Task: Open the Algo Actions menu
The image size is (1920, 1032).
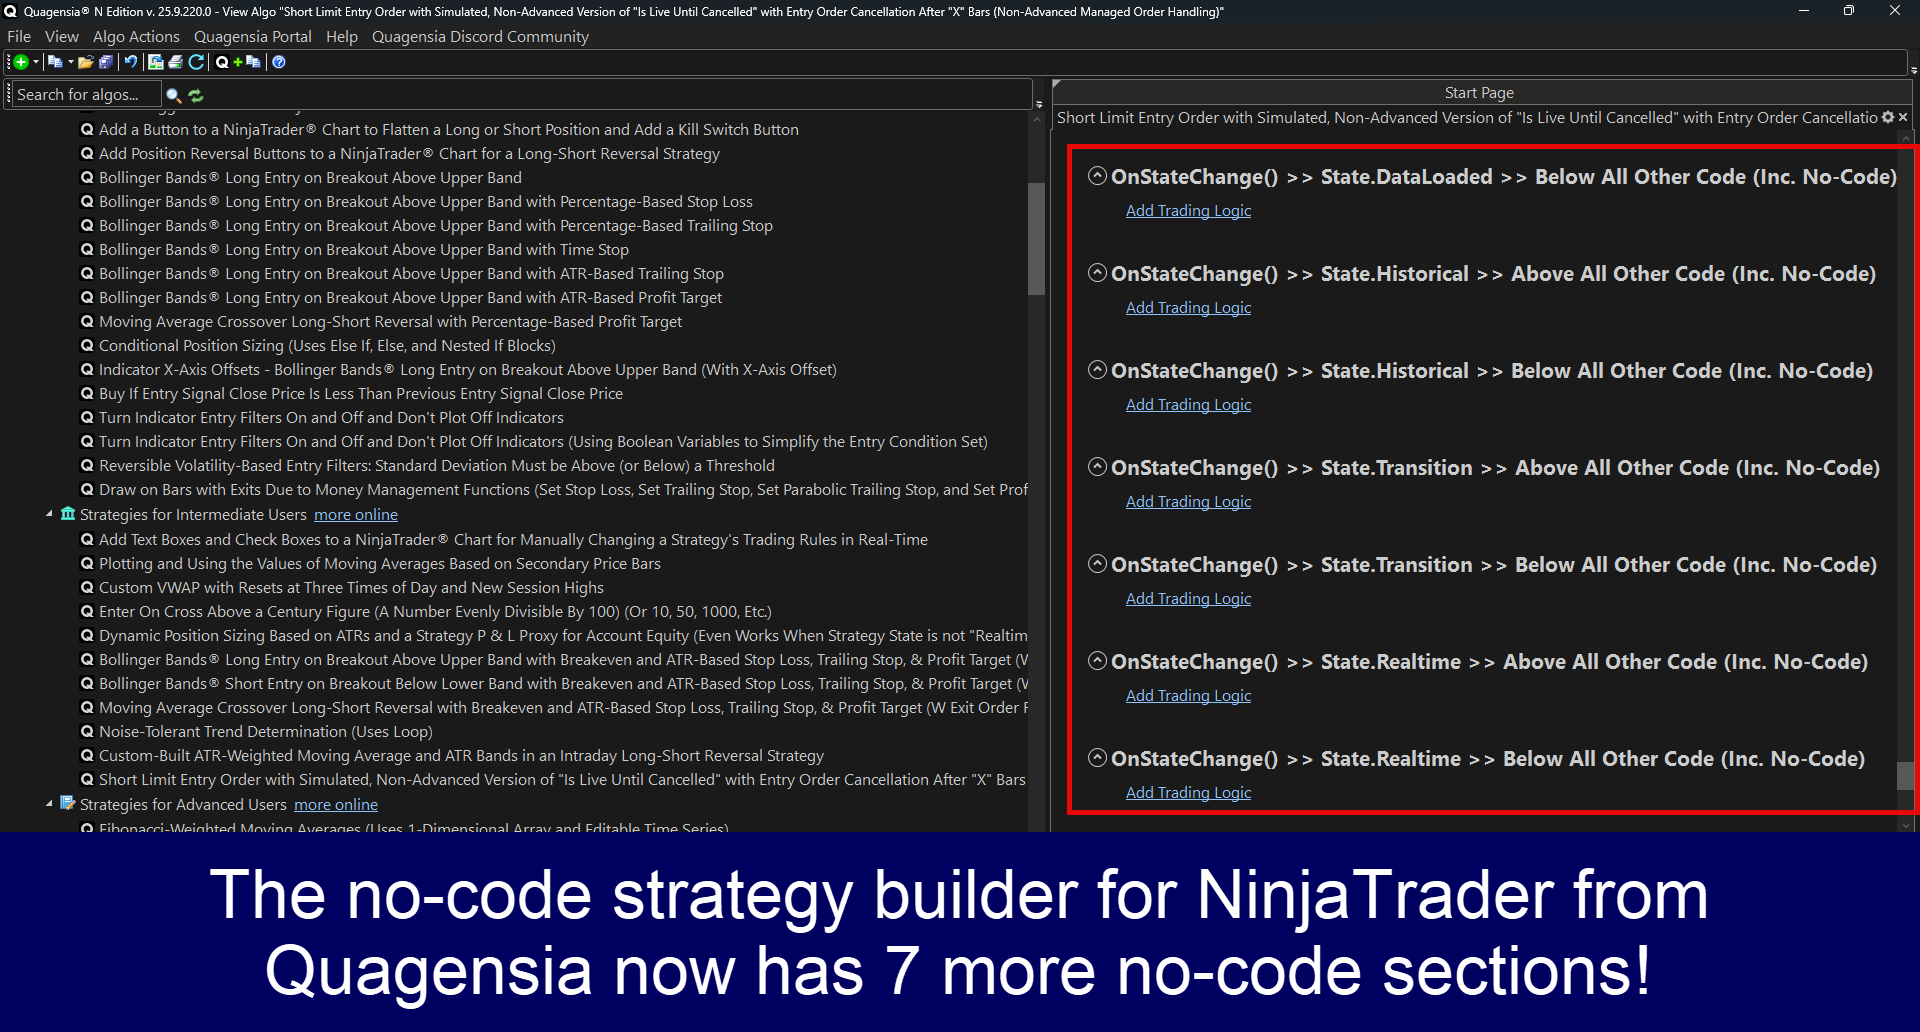Action: coord(136,36)
